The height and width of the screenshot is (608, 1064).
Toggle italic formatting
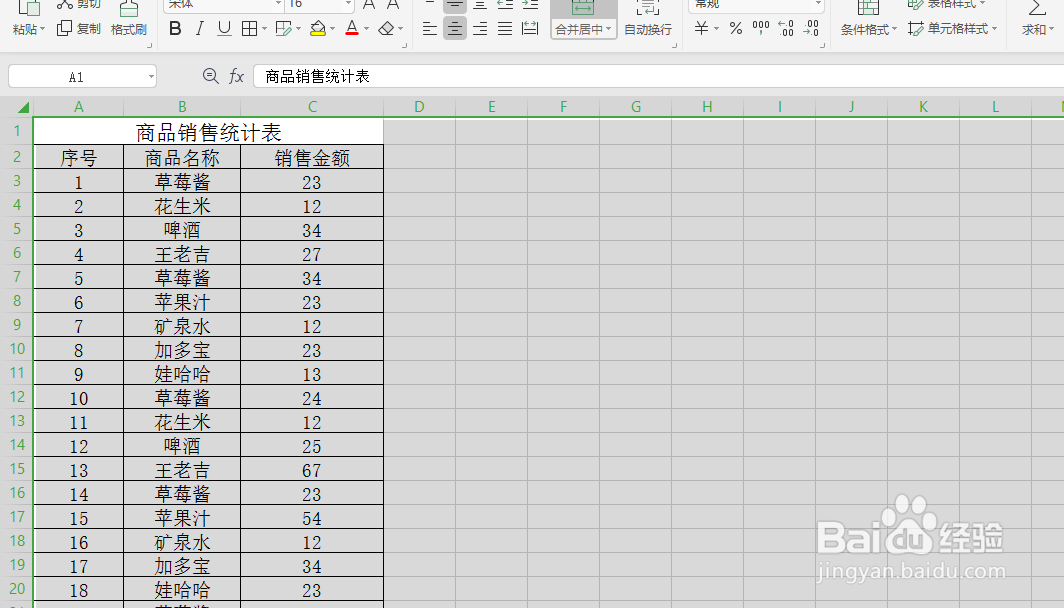pyautogui.click(x=200, y=28)
